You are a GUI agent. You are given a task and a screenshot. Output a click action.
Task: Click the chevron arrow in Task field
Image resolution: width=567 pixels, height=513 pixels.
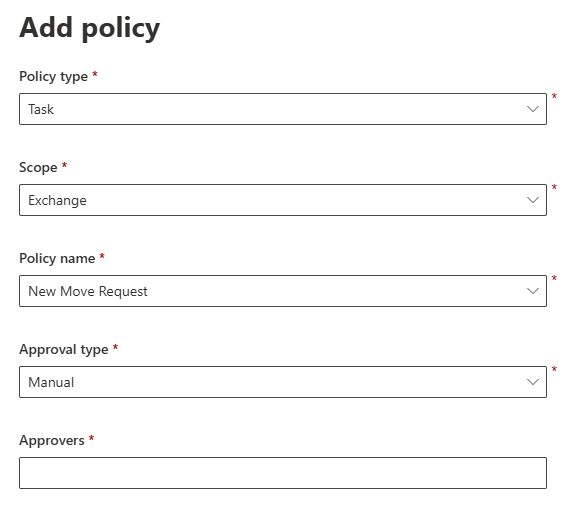click(x=533, y=109)
